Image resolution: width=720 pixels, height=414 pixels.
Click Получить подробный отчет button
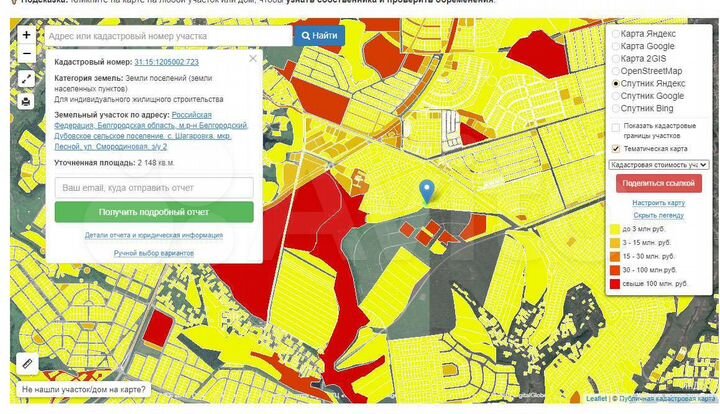pos(154,212)
